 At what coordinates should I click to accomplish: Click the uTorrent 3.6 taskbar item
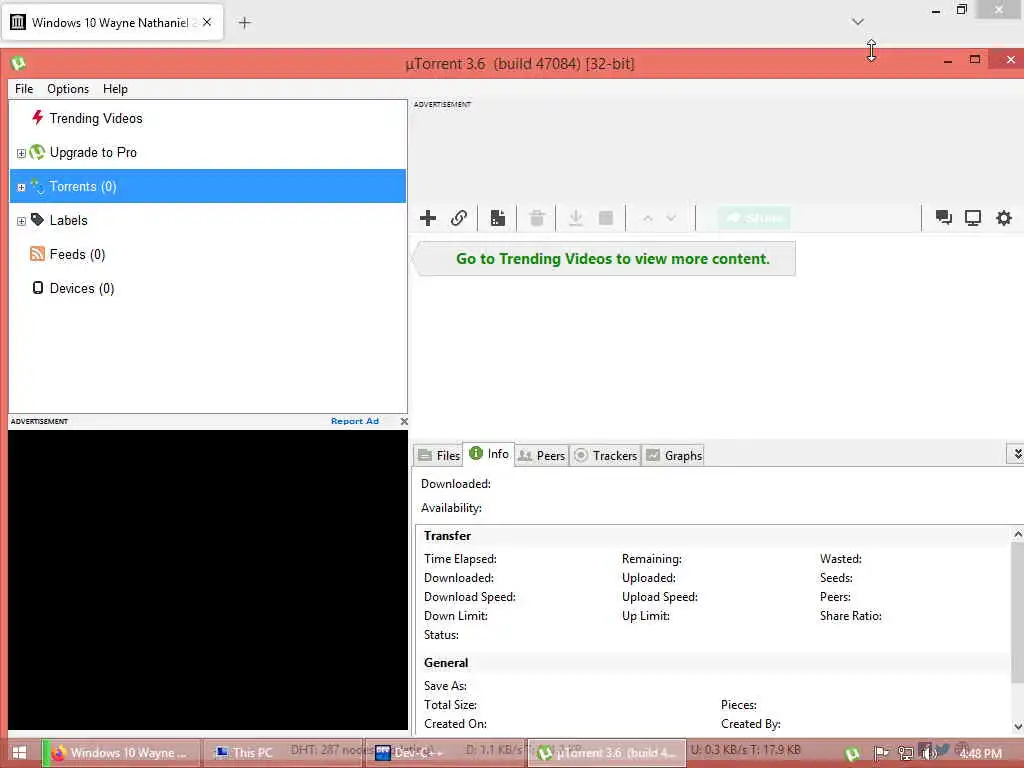(x=606, y=753)
